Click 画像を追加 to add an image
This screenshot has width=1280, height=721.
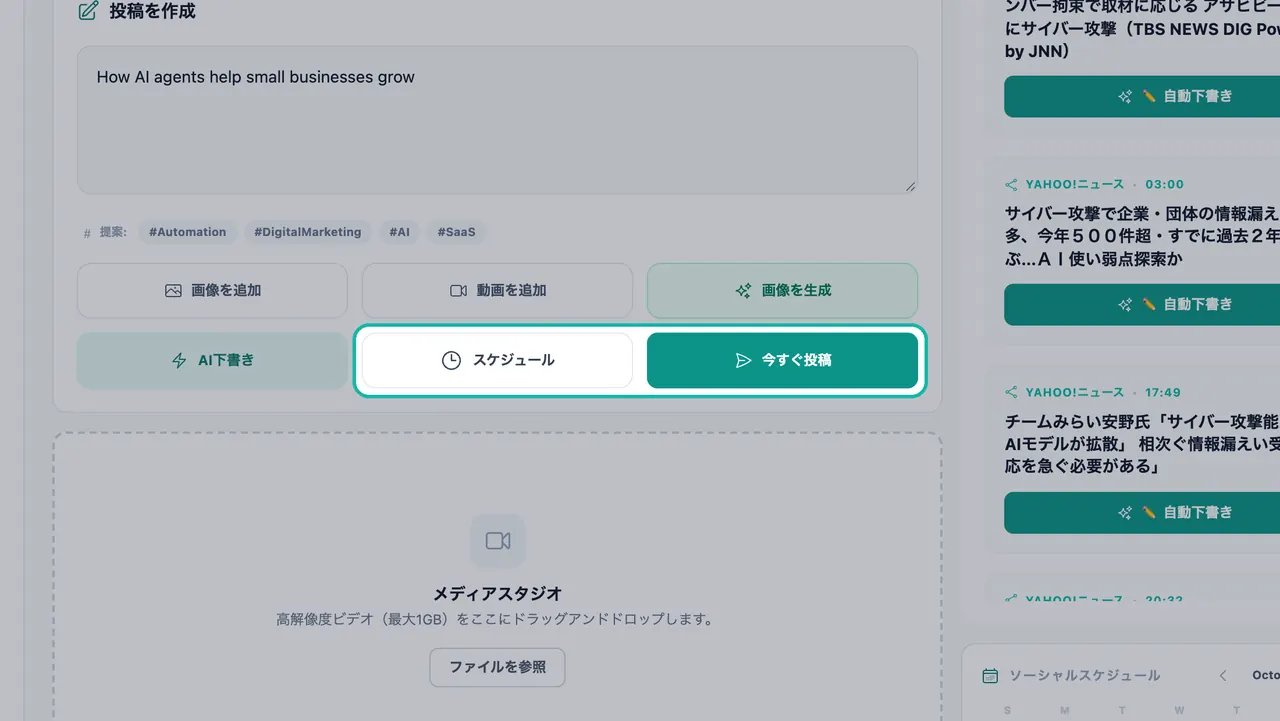[x=212, y=291]
